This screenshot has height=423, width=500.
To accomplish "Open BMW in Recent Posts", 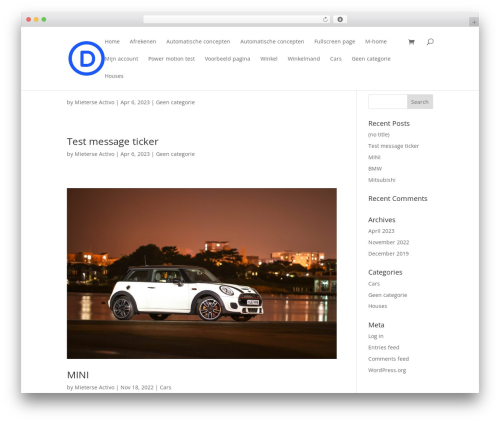I will (x=375, y=169).
